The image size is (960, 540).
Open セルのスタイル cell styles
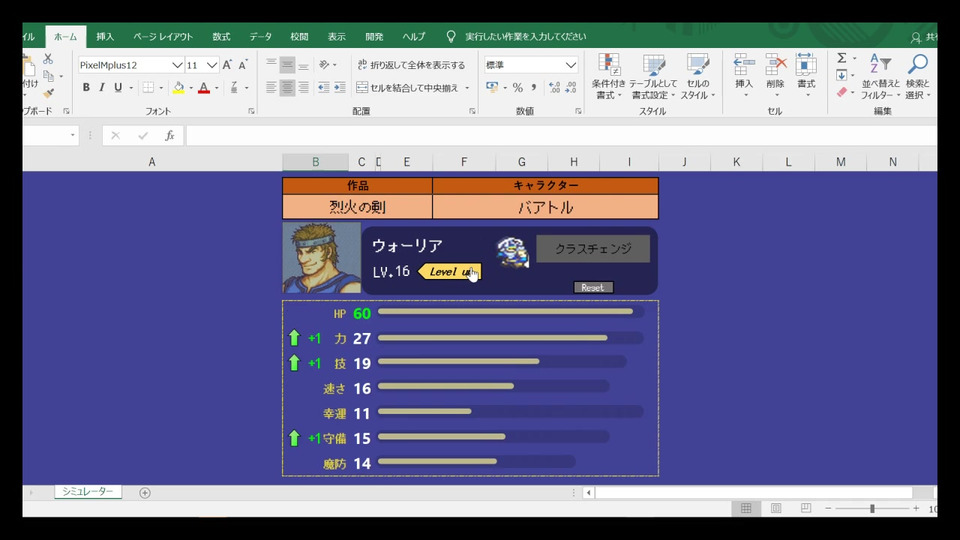pos(697,77)
